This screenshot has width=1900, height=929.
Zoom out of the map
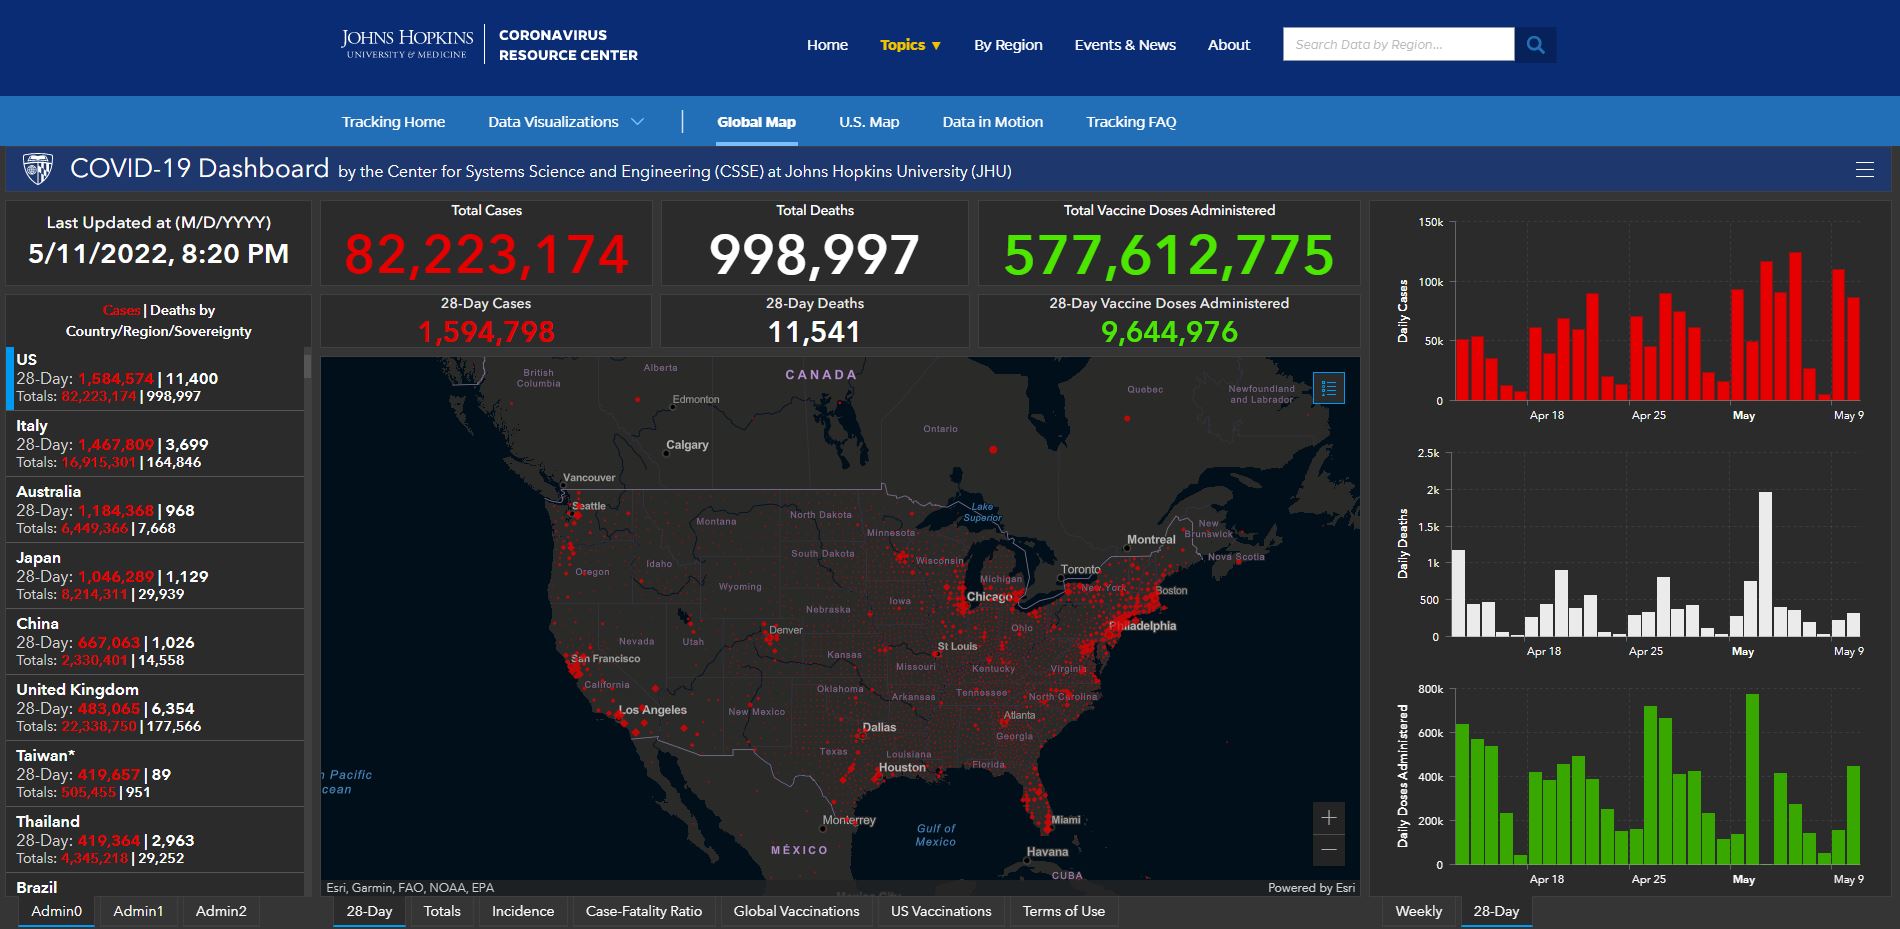[x=1329, y=850]
